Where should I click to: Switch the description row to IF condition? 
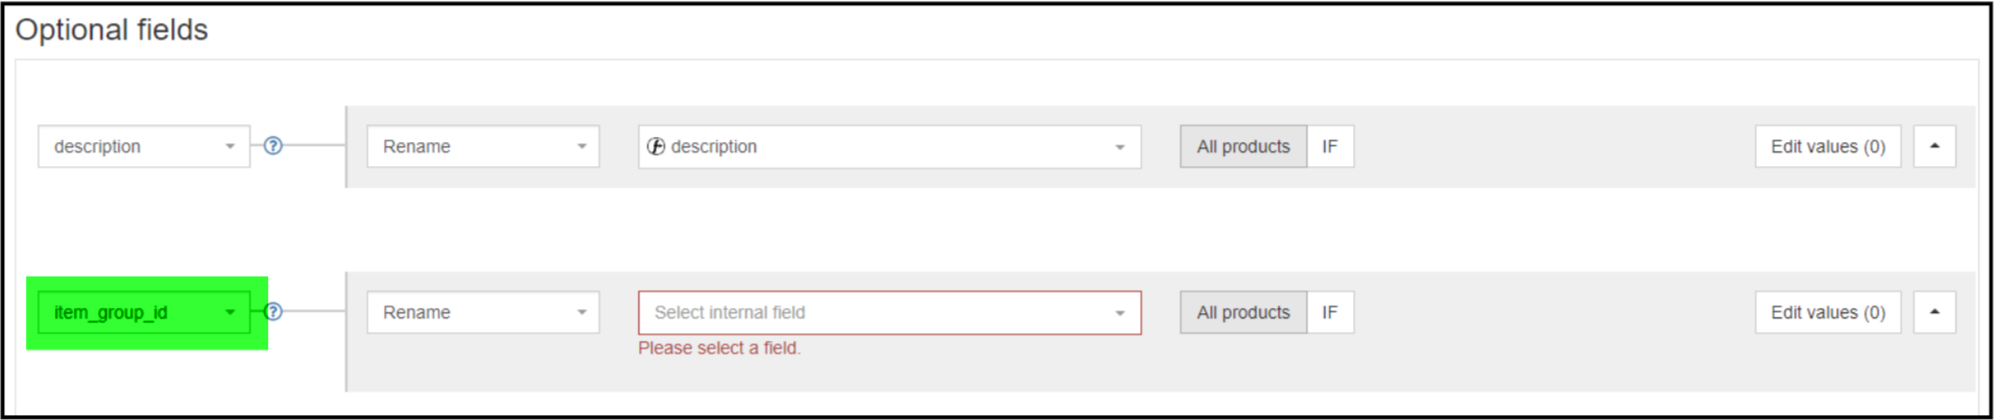click(1330, 146)
